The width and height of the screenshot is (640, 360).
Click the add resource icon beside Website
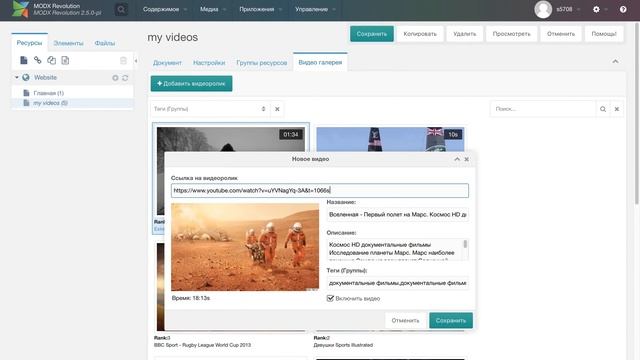coord(115,78)
